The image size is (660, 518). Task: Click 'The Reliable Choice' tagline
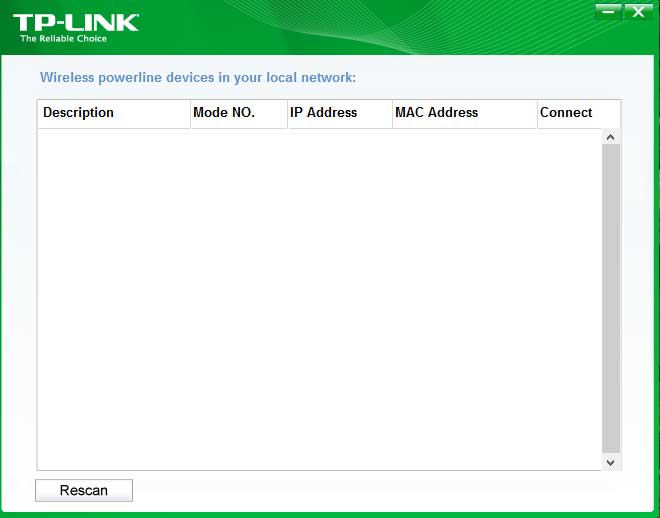pos(63,39)
